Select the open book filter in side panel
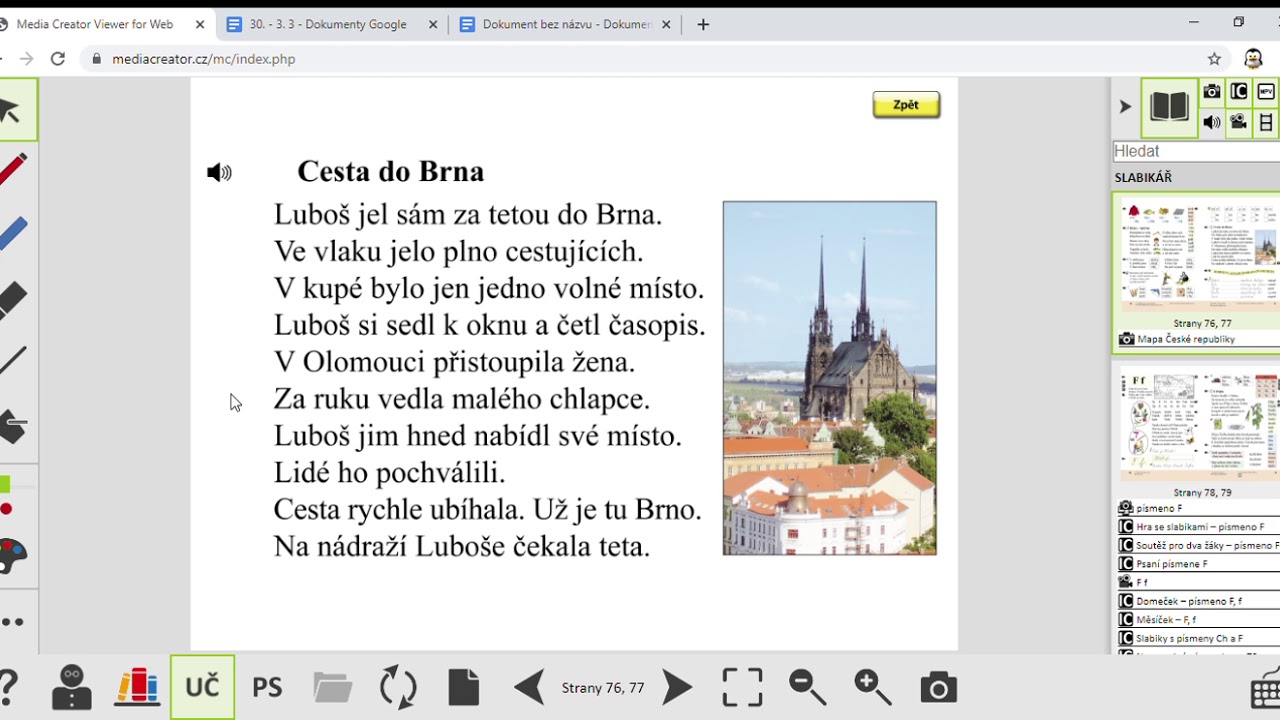 coord(1169,107)
